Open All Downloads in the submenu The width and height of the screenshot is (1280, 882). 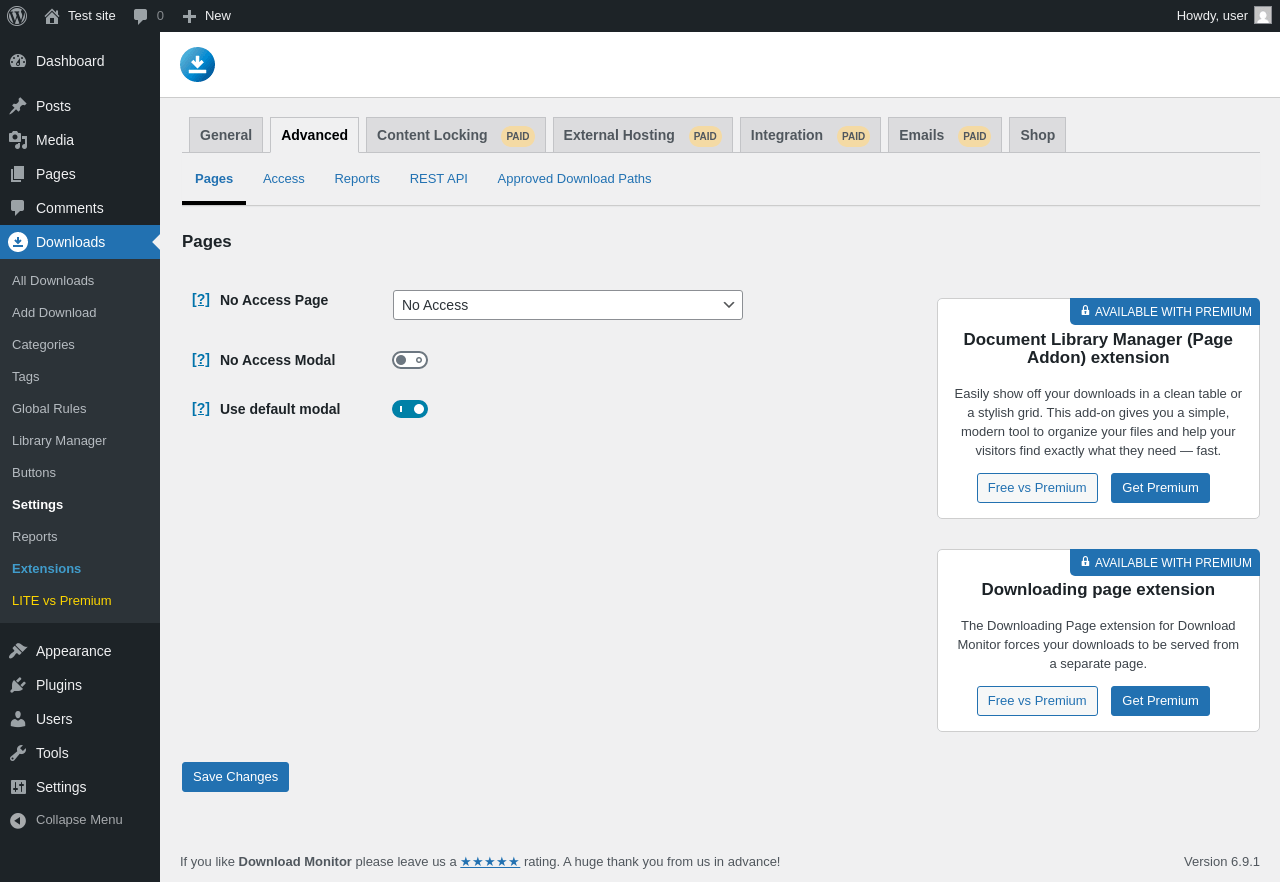point(53,281)
